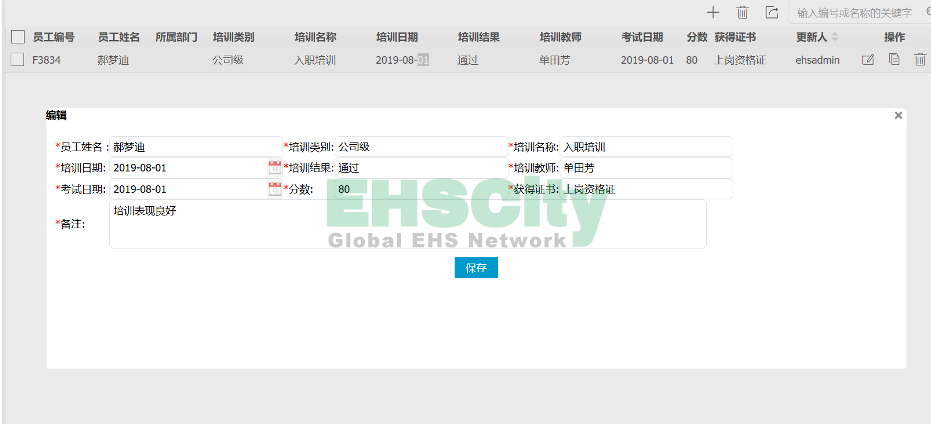Viewport: 931px width, 424px height.
Task: Click the 员工姓名 column header
Action: click(x=119, y=37)
